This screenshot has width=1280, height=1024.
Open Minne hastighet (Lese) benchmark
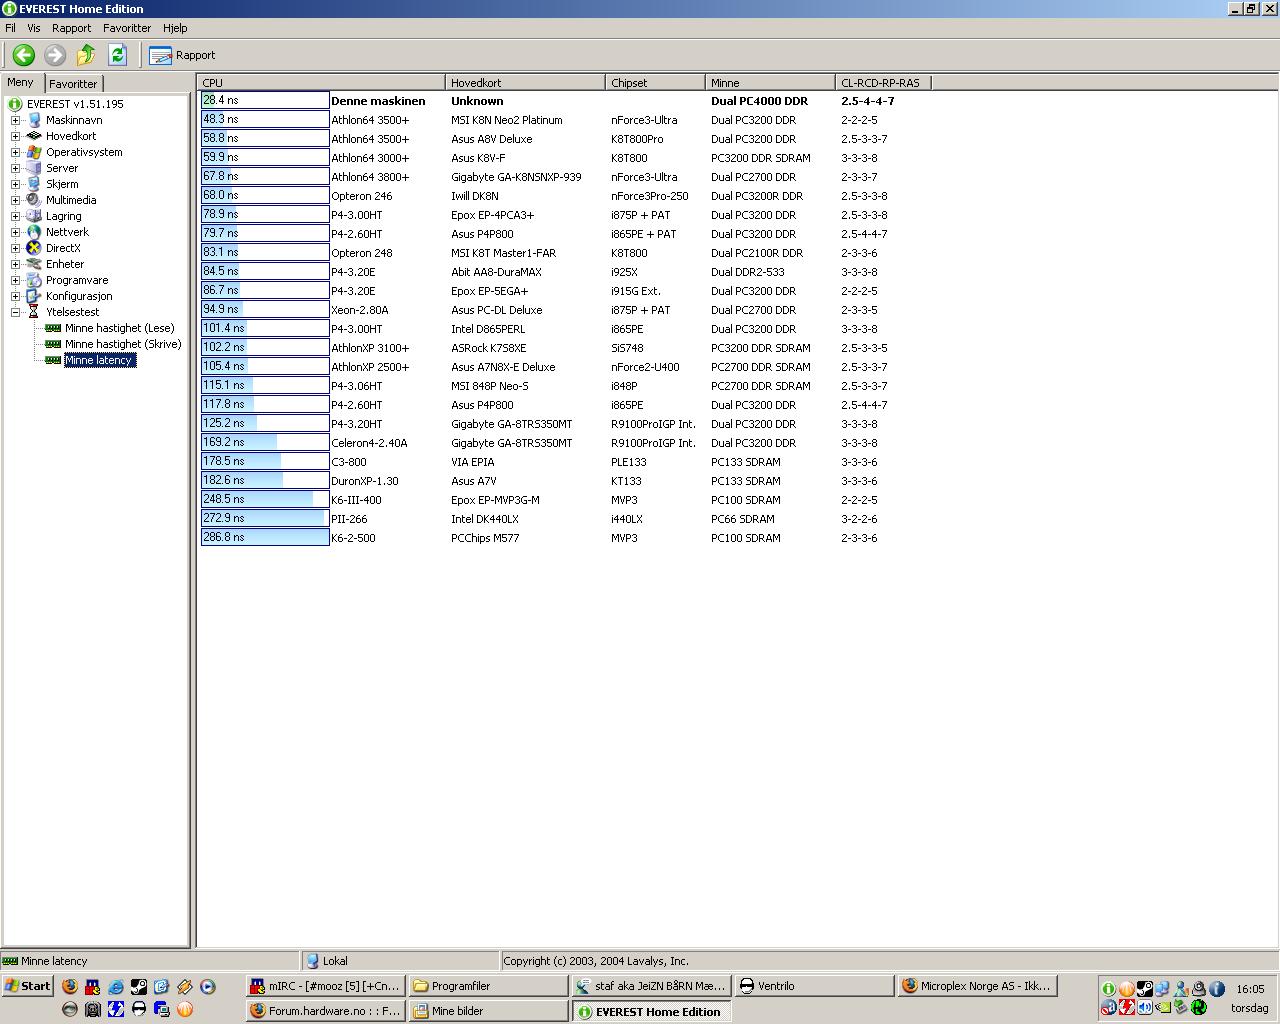click(119, 328)
